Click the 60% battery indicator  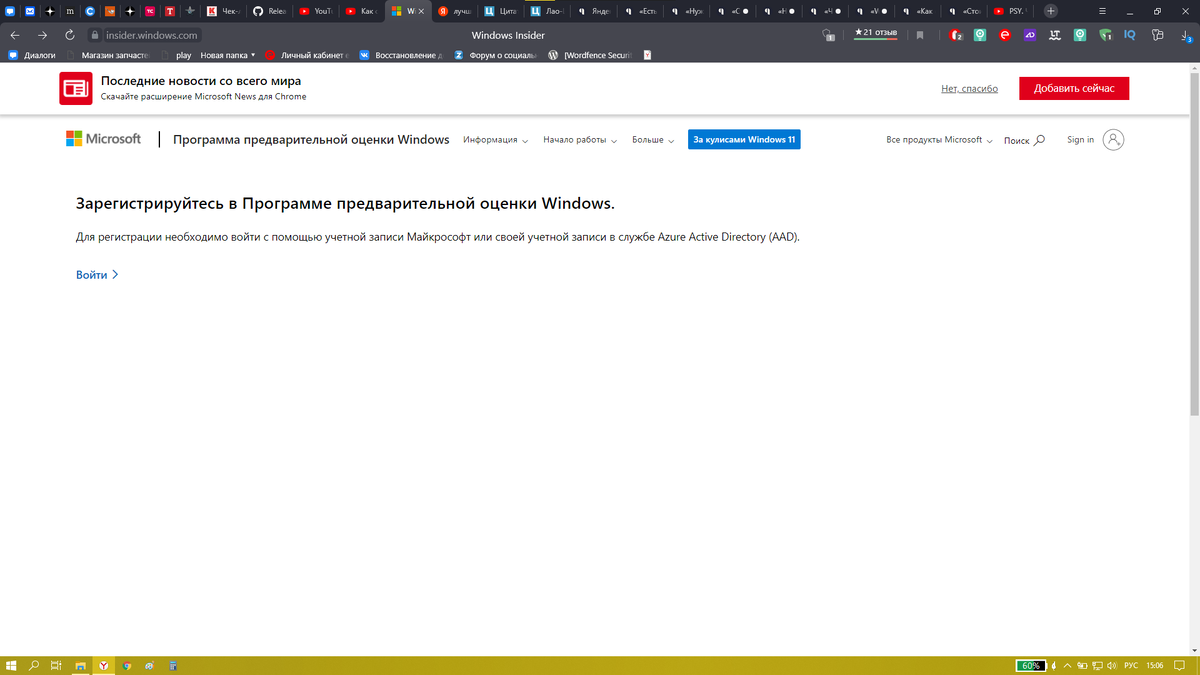tap(1030, 666)
